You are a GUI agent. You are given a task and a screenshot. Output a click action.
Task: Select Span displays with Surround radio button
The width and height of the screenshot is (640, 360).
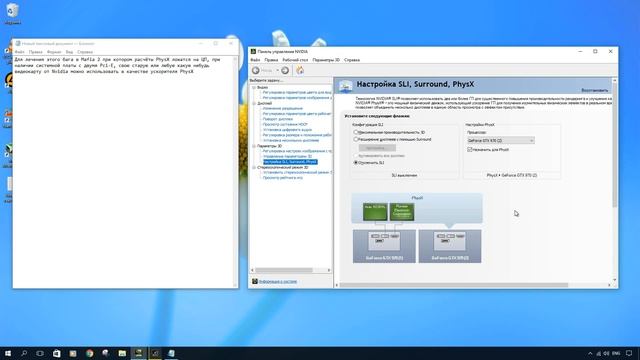tap(356, 139)
